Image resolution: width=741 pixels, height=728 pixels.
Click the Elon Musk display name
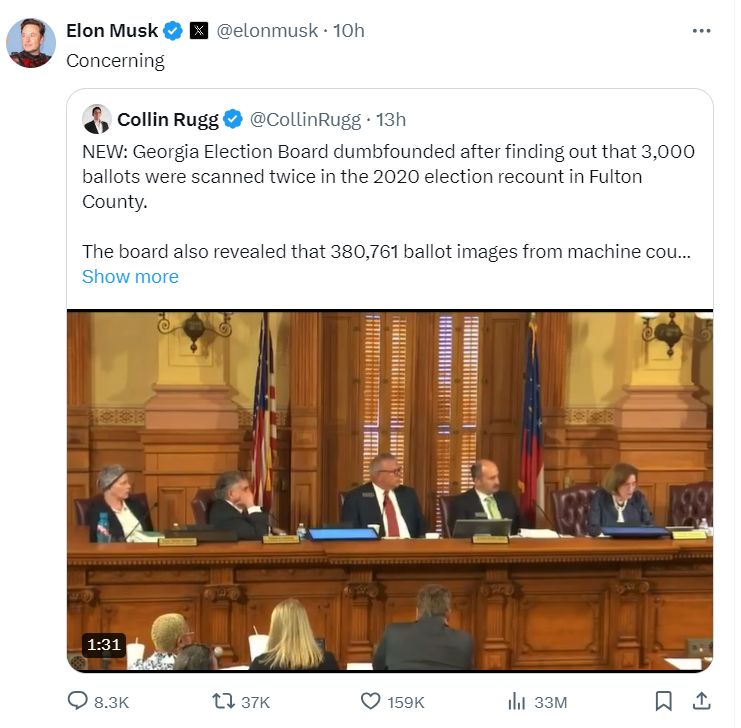click(112, 31)
